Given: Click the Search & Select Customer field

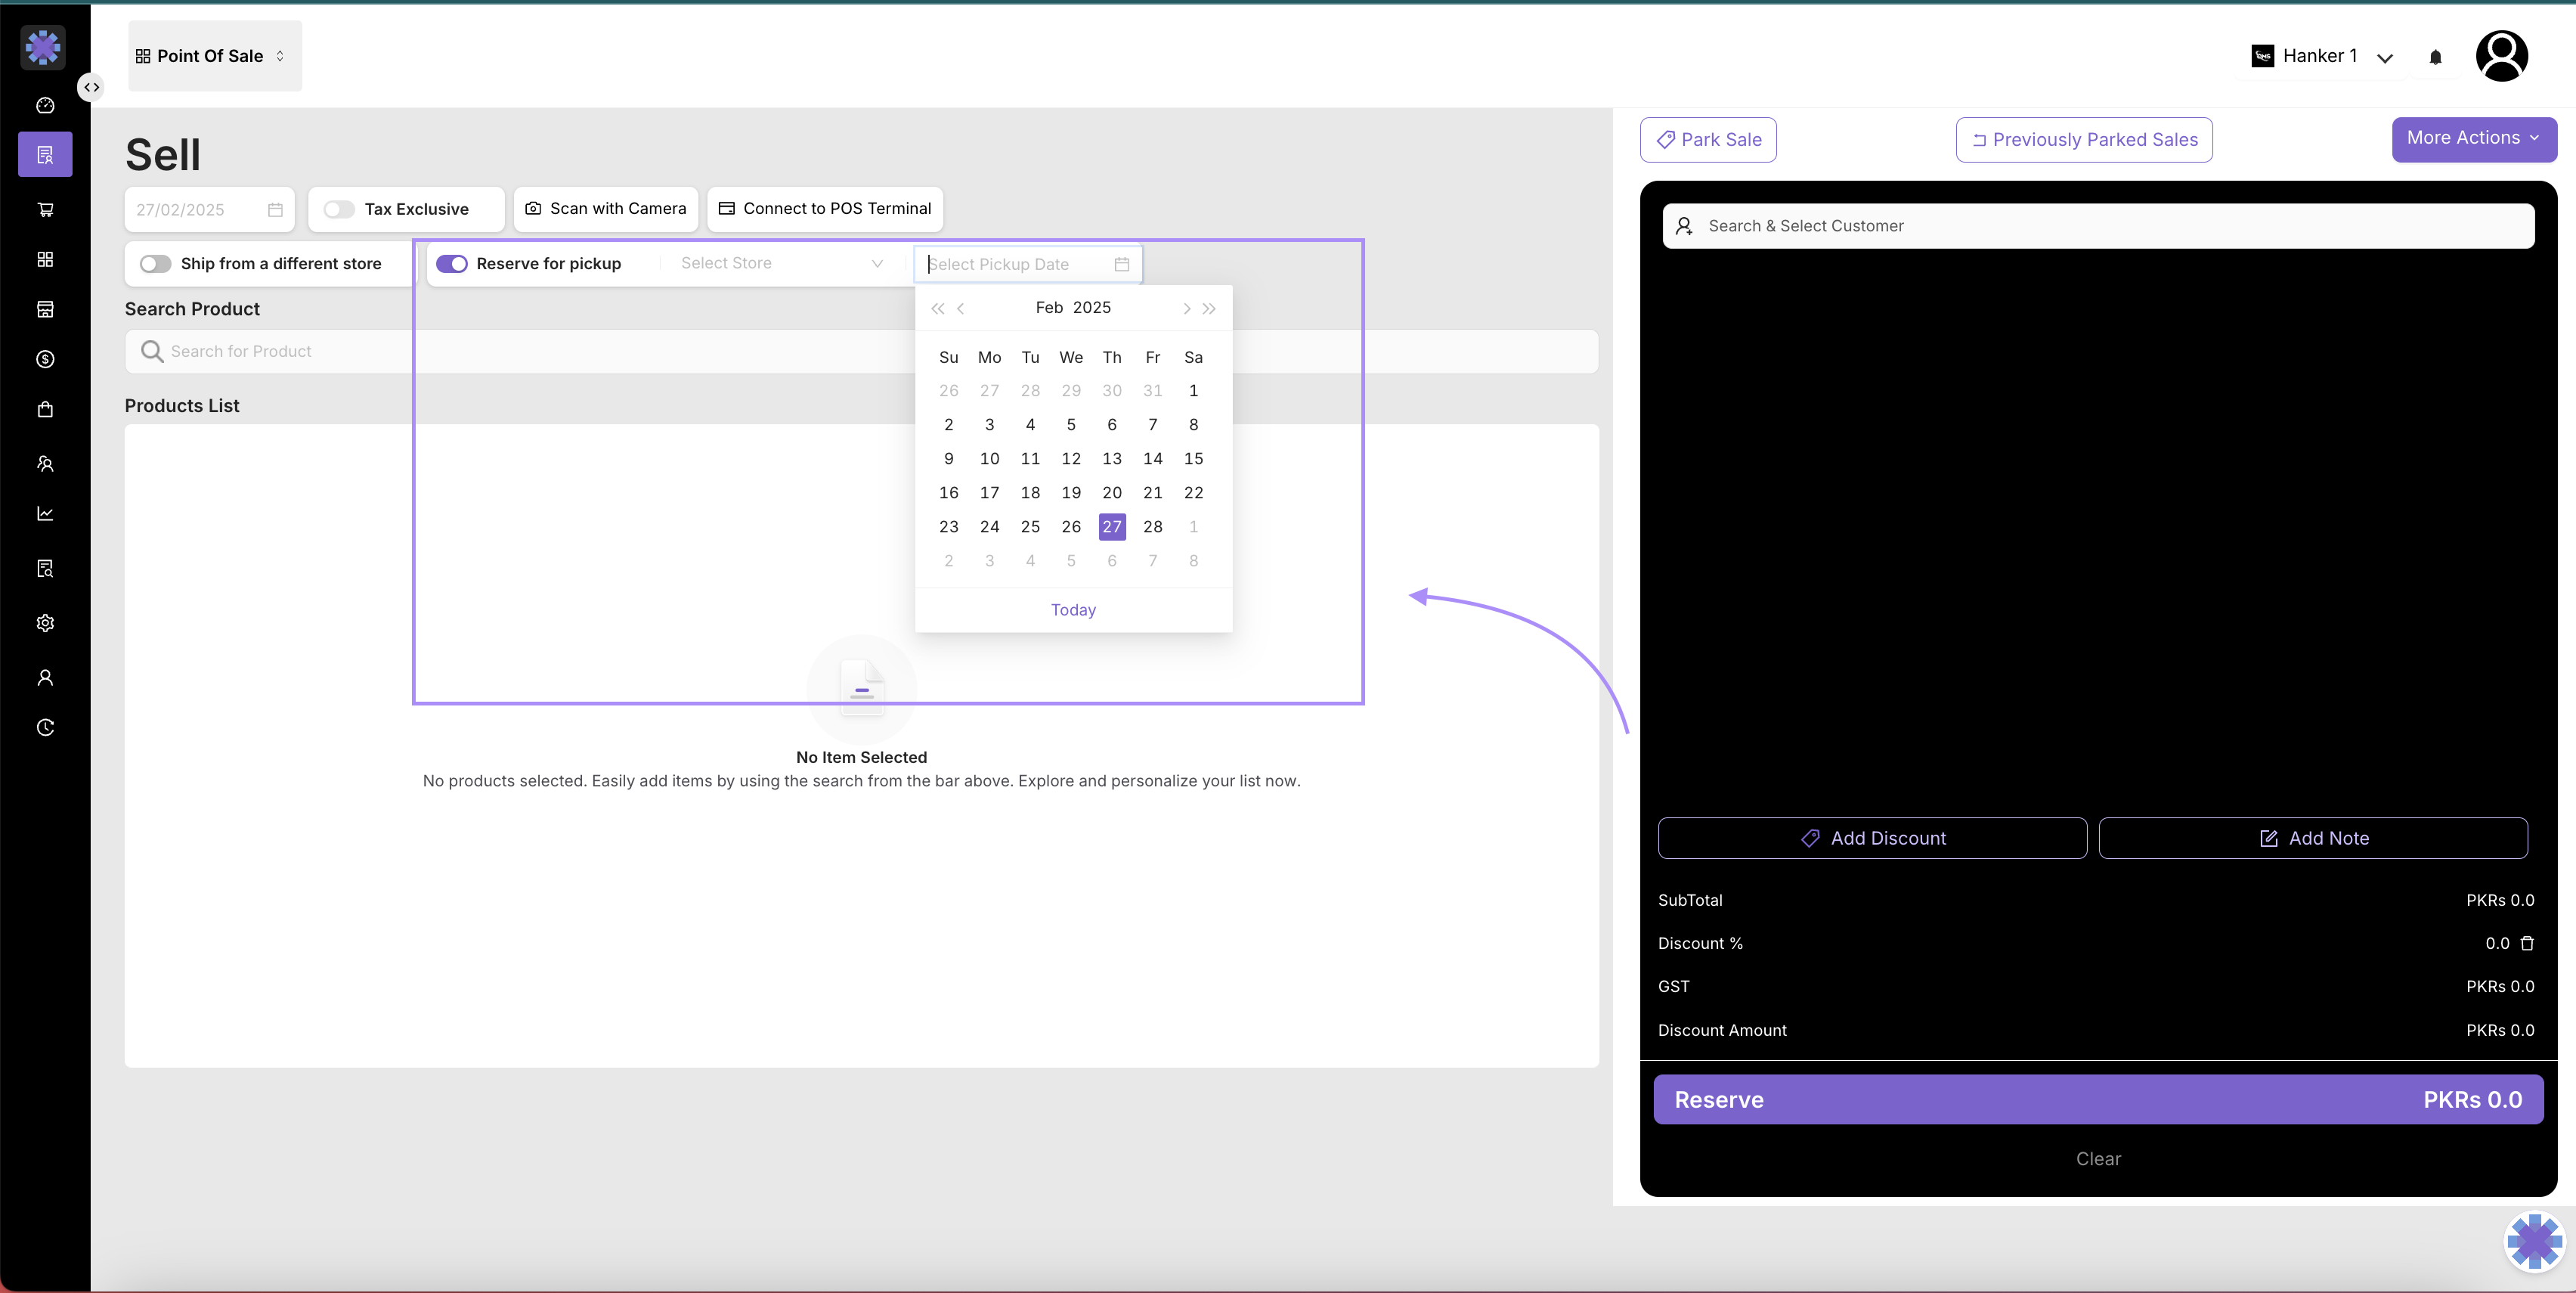Looking at the screenshot, I should [x=2098, y=226].
